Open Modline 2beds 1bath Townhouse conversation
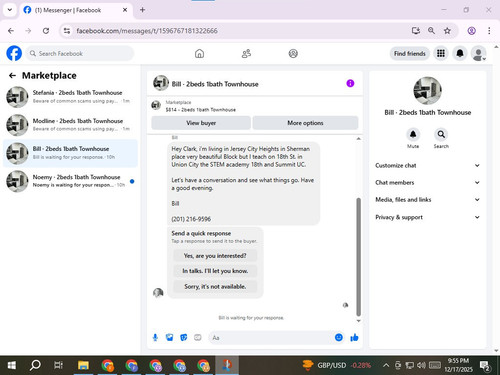 coord(70,125)
